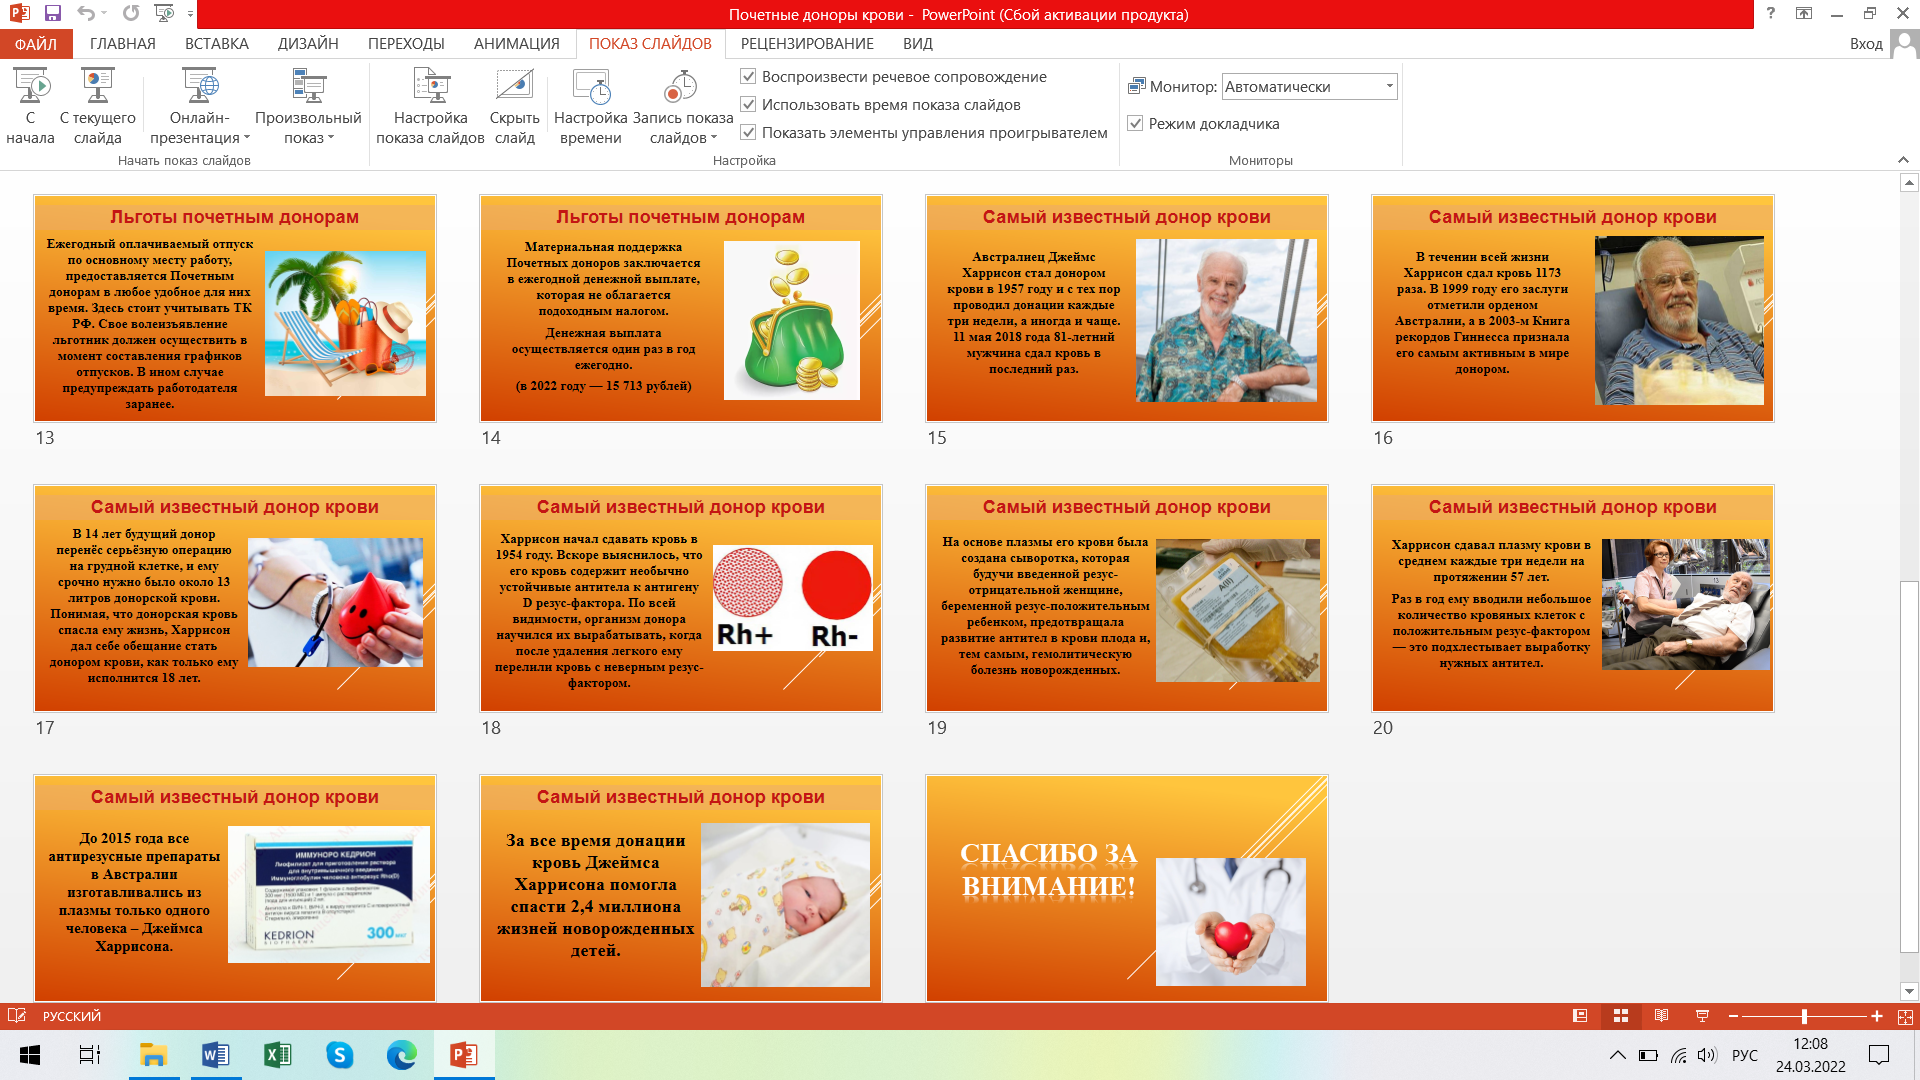The height and width of the screenshot is (1080, 1920).
Task: Click scroll down arrow in slide sorter
Action: pos(1909,991)
